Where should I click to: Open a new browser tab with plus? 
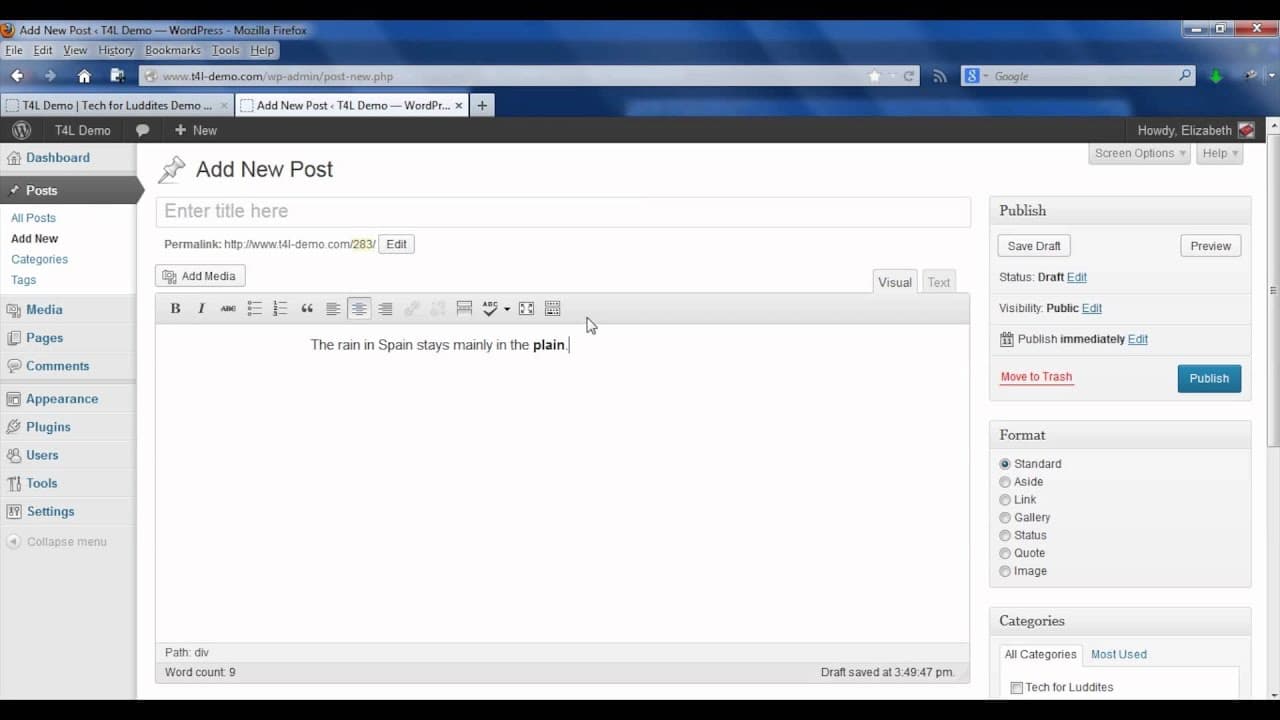click(482, 105)
